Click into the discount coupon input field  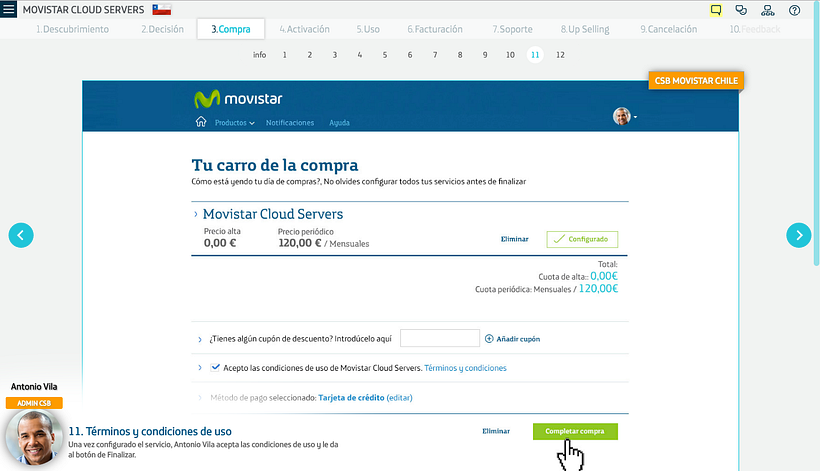[x=439, y=339]
